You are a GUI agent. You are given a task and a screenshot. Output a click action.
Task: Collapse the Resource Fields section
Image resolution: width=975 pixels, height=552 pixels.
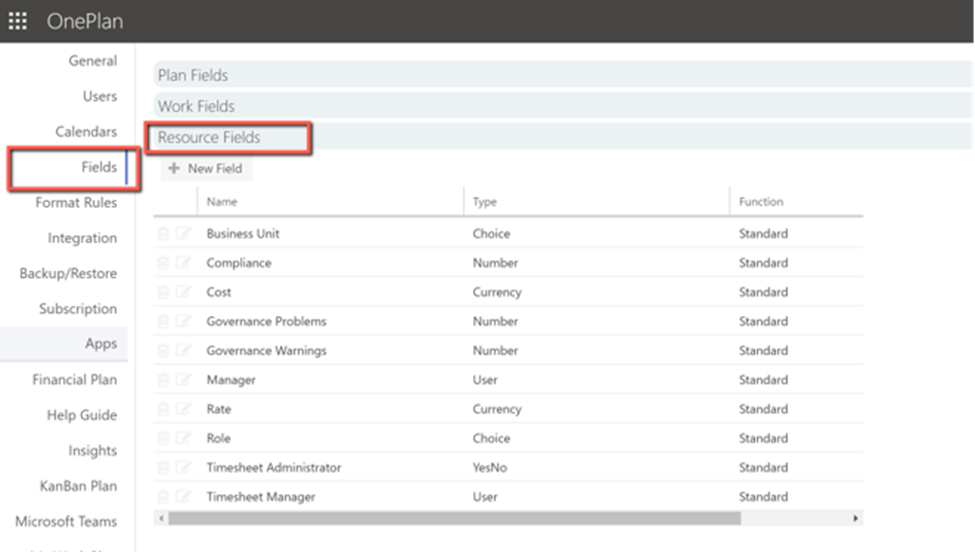pyautogui.click(x=562, y=137)
